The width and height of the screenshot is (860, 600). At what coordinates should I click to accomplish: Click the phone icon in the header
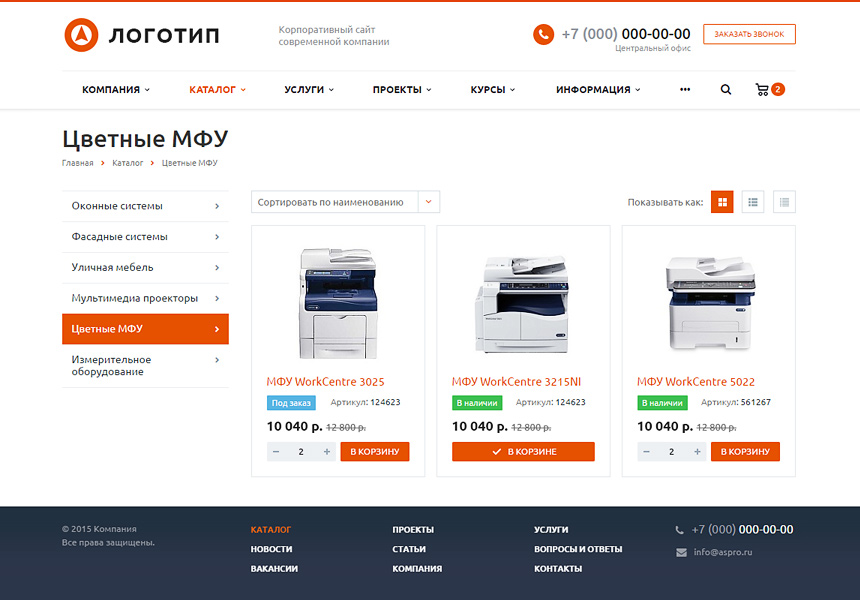click(543, 33)
